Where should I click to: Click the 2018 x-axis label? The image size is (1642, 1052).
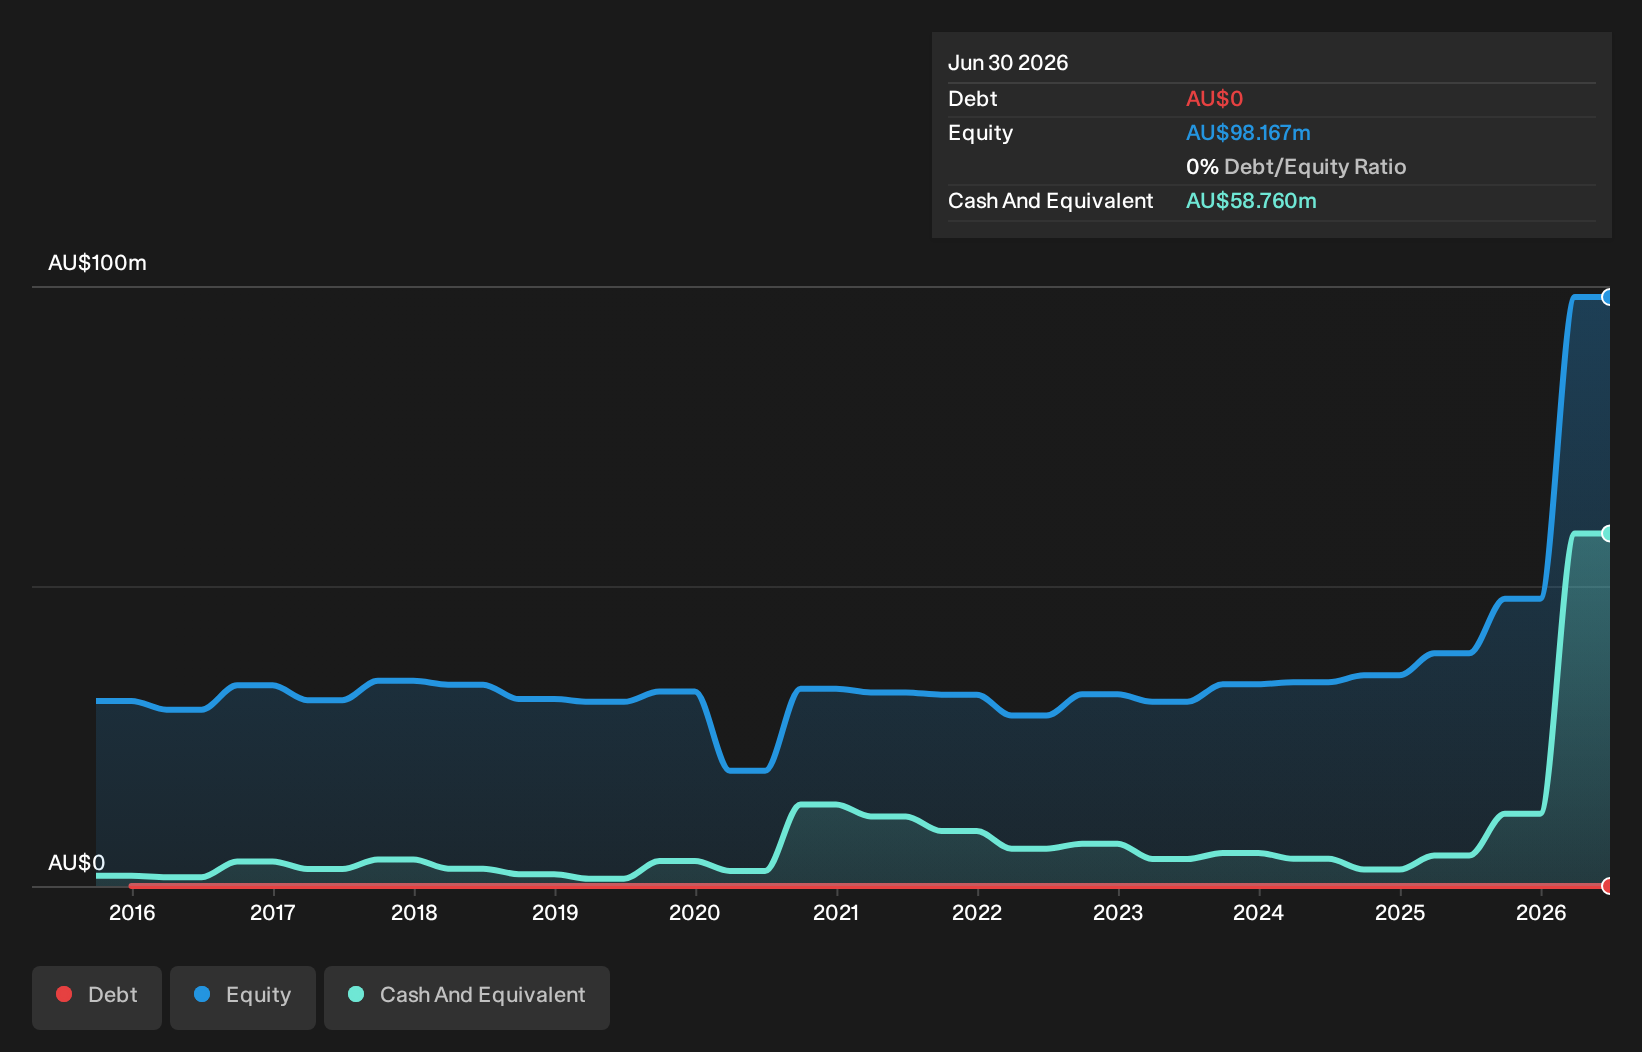point(414,912)
